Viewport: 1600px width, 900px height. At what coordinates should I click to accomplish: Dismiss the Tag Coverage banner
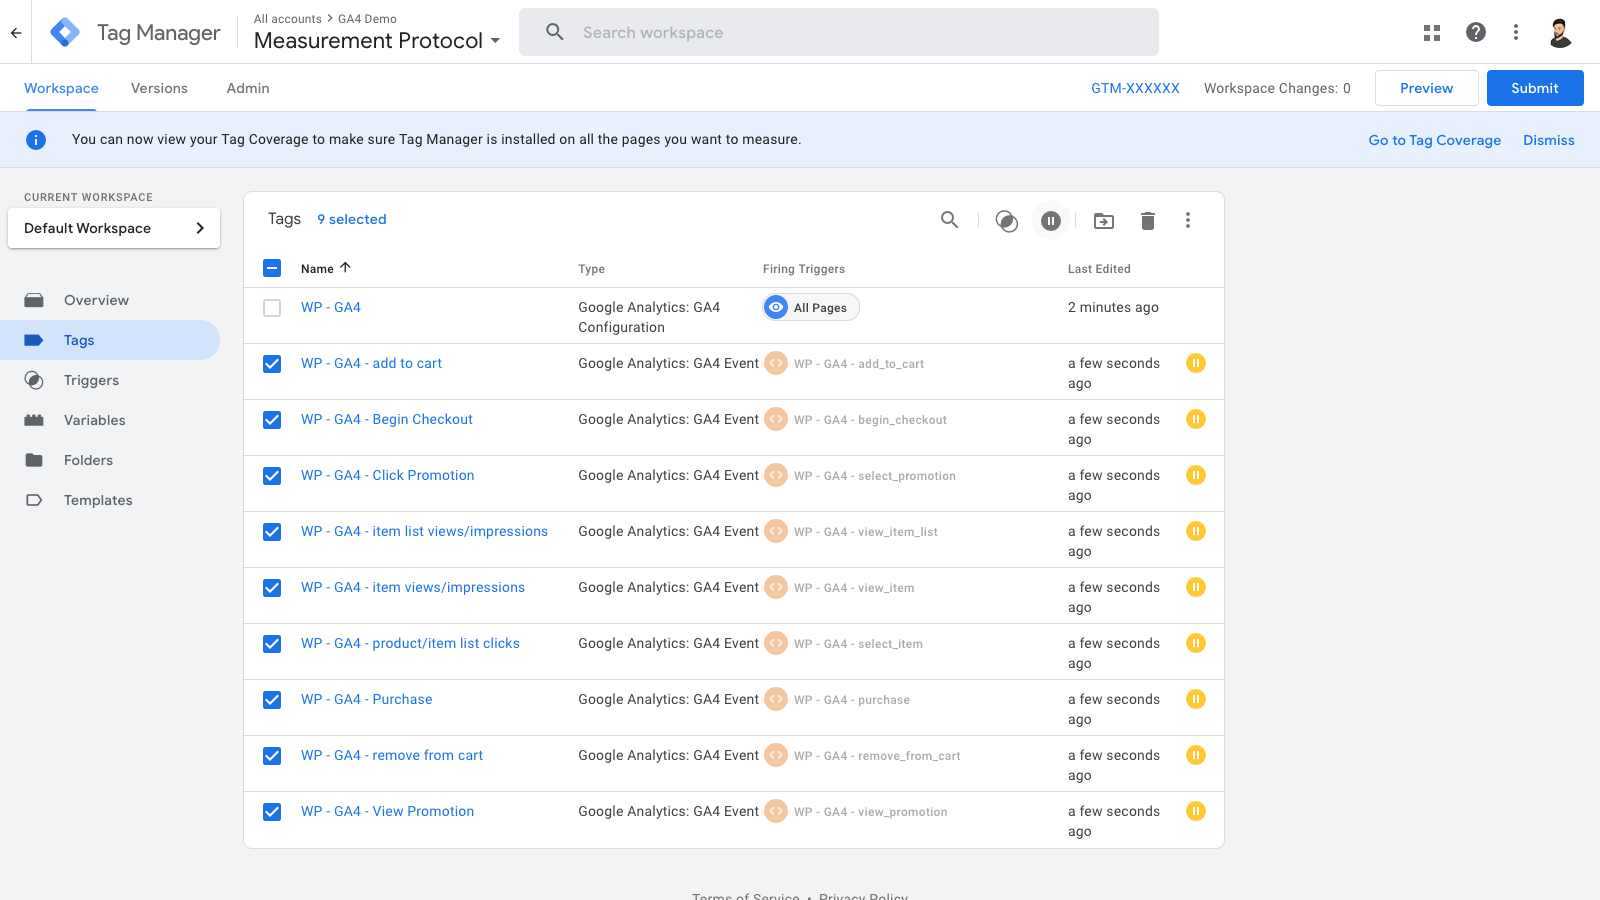click(x=1549, y=140)
